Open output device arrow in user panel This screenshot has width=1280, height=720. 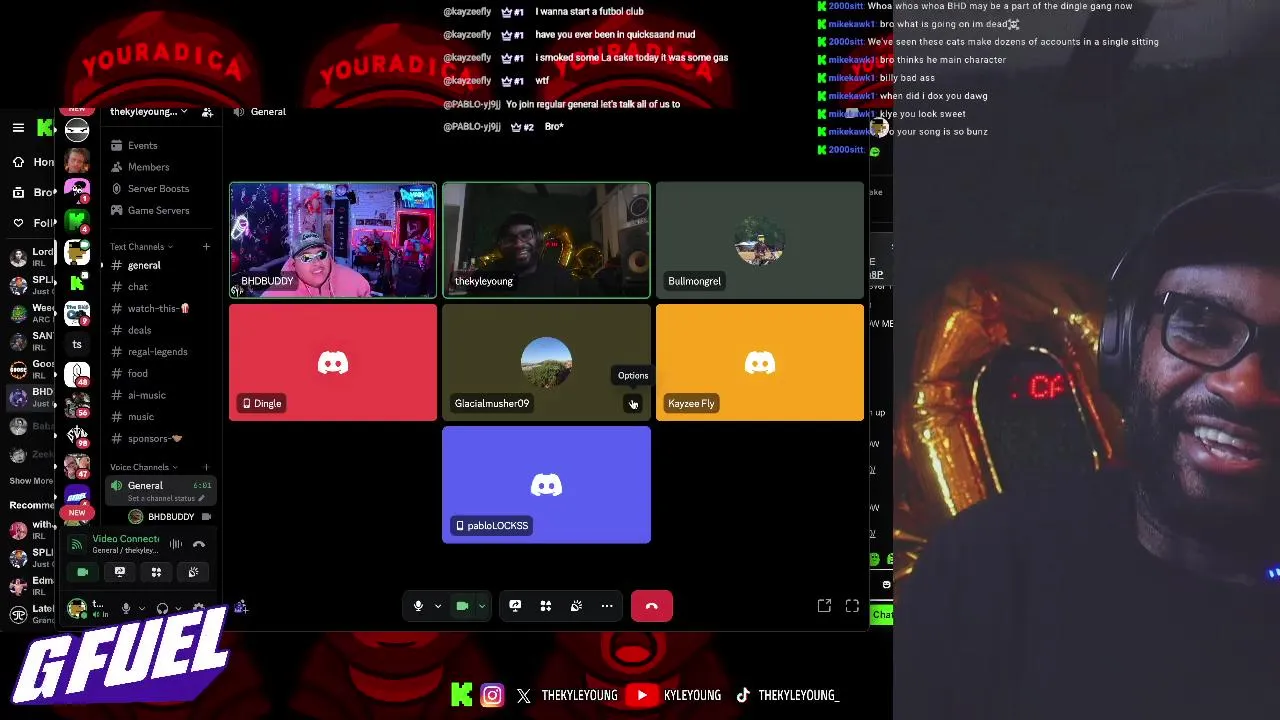point(177,608)
